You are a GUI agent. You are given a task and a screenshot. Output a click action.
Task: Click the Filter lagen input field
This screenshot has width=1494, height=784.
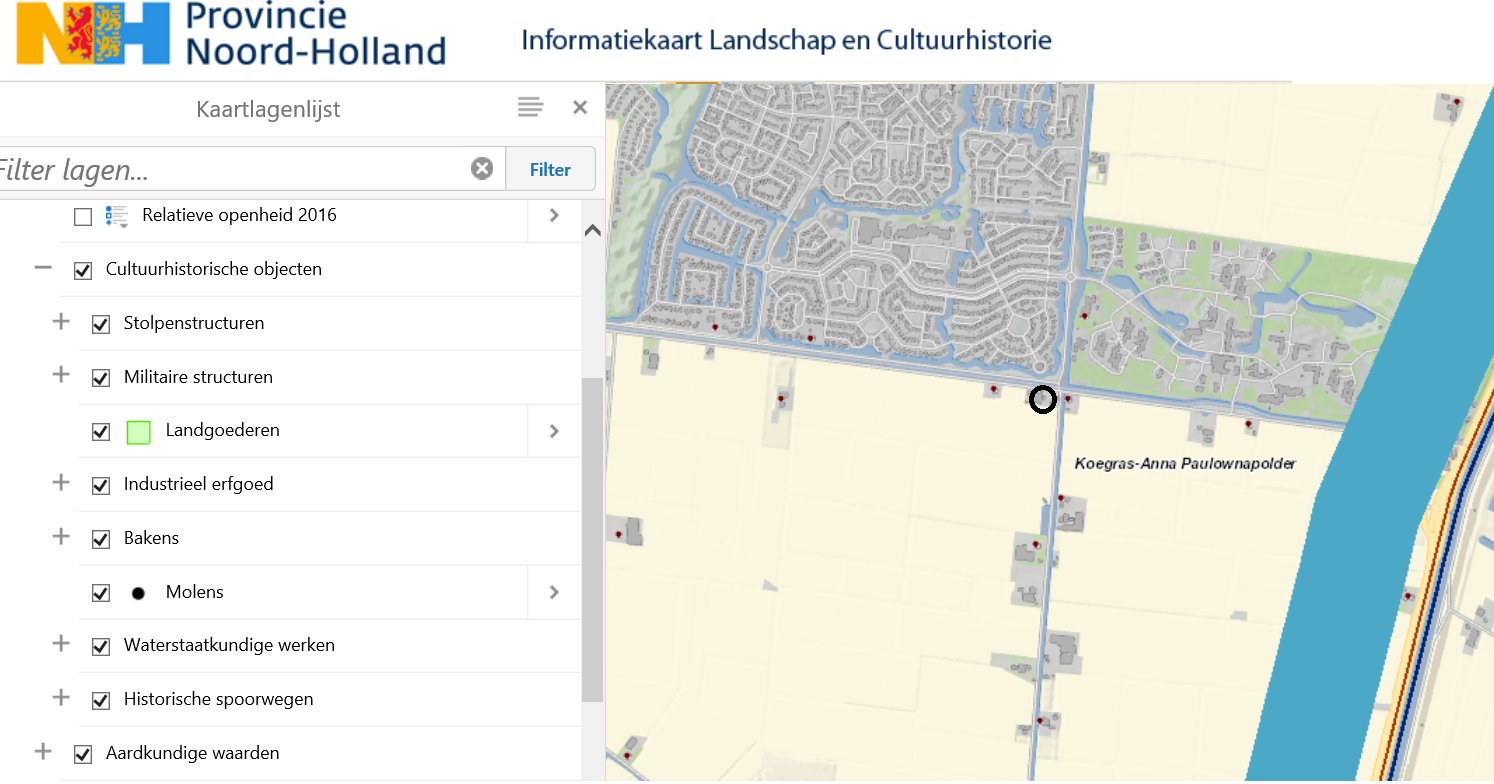[x=230, y=169]
